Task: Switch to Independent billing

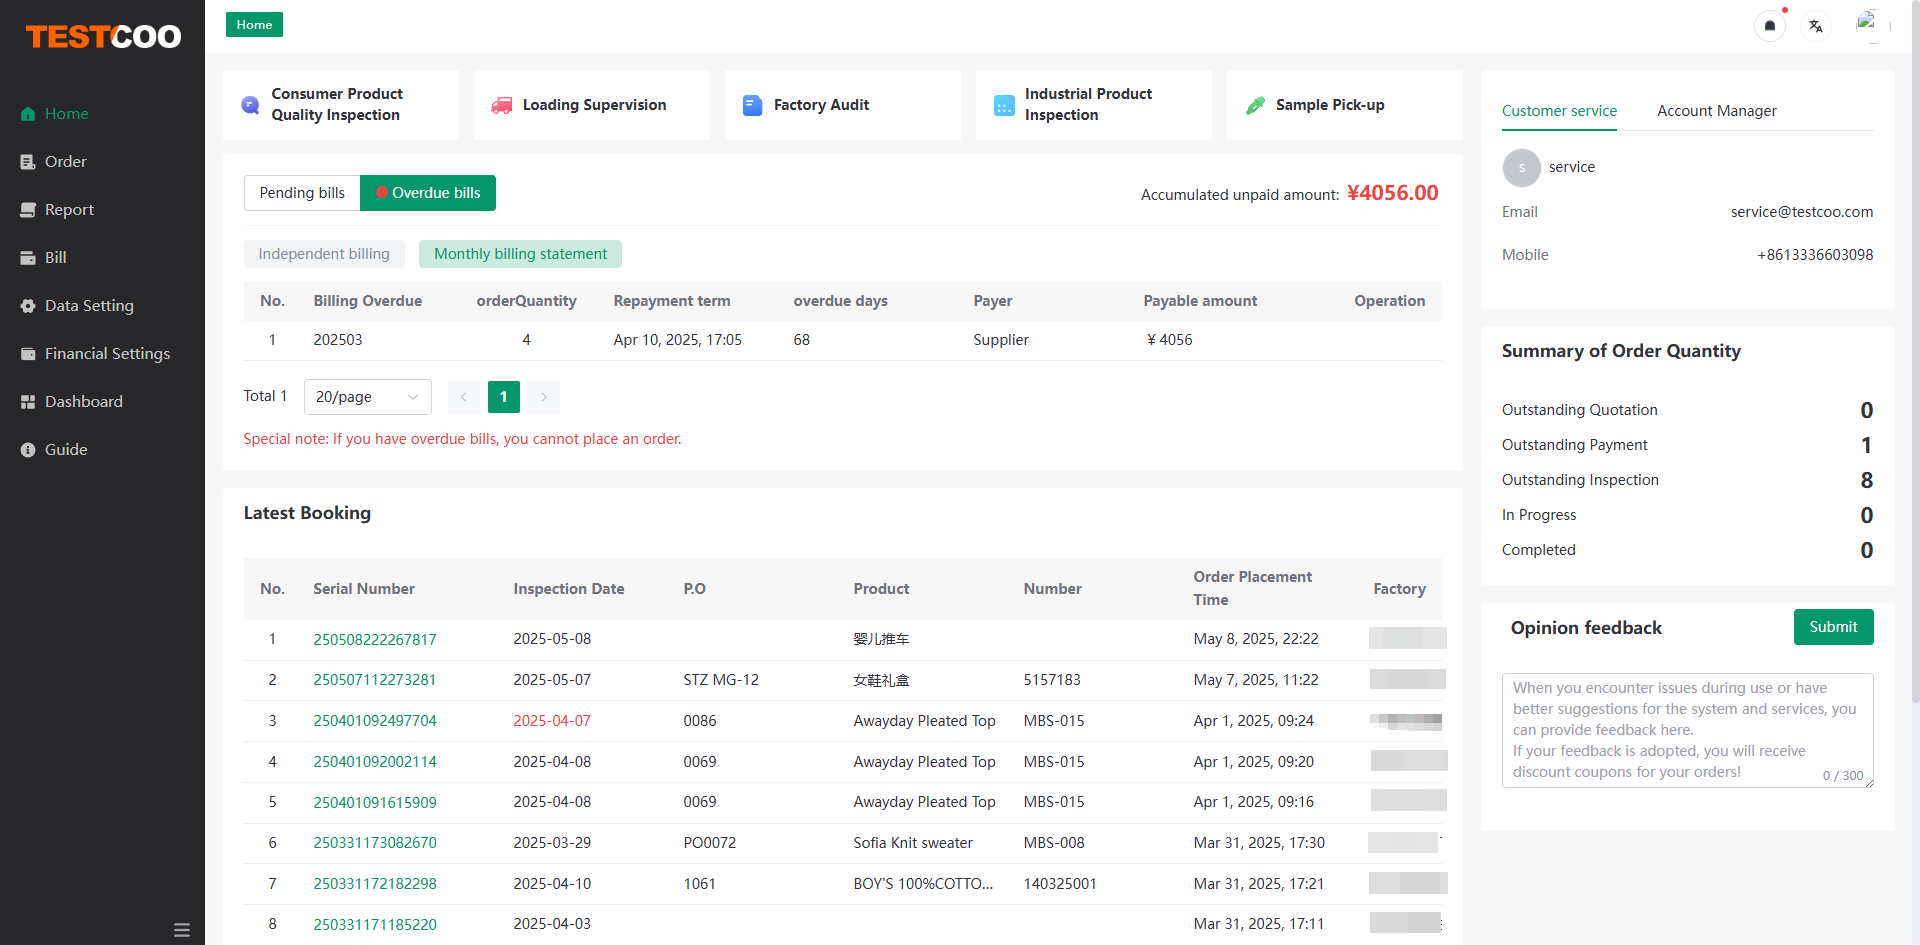Action: [324, 254]
